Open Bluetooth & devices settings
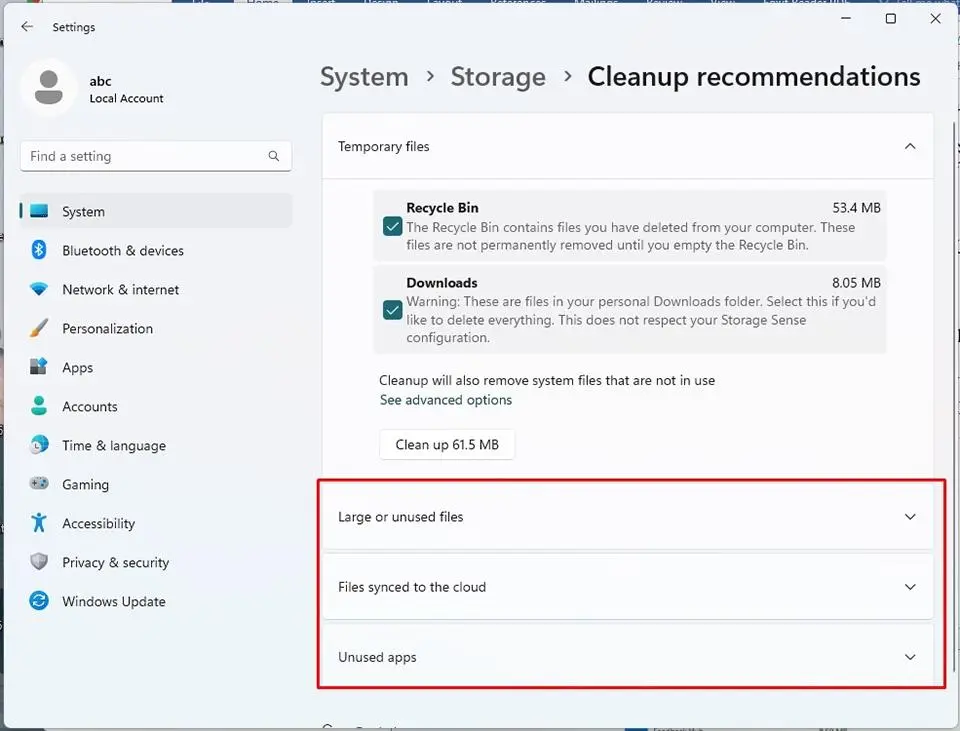 (x=156, y=250)
